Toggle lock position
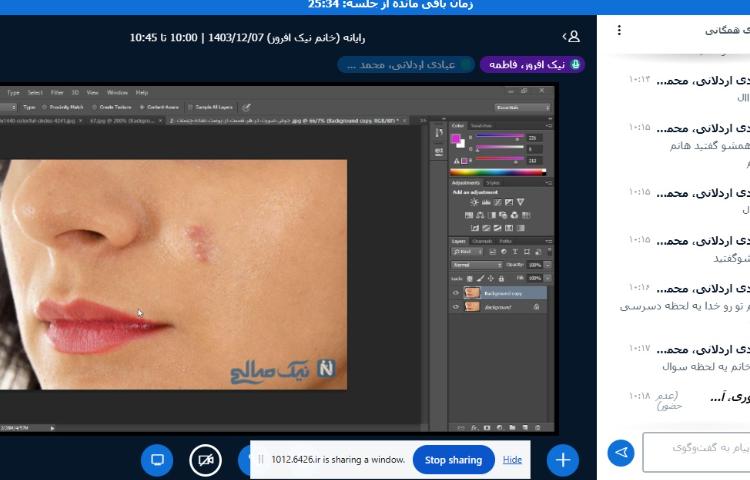This screenshot has width=750, height=480. point(491,278)
